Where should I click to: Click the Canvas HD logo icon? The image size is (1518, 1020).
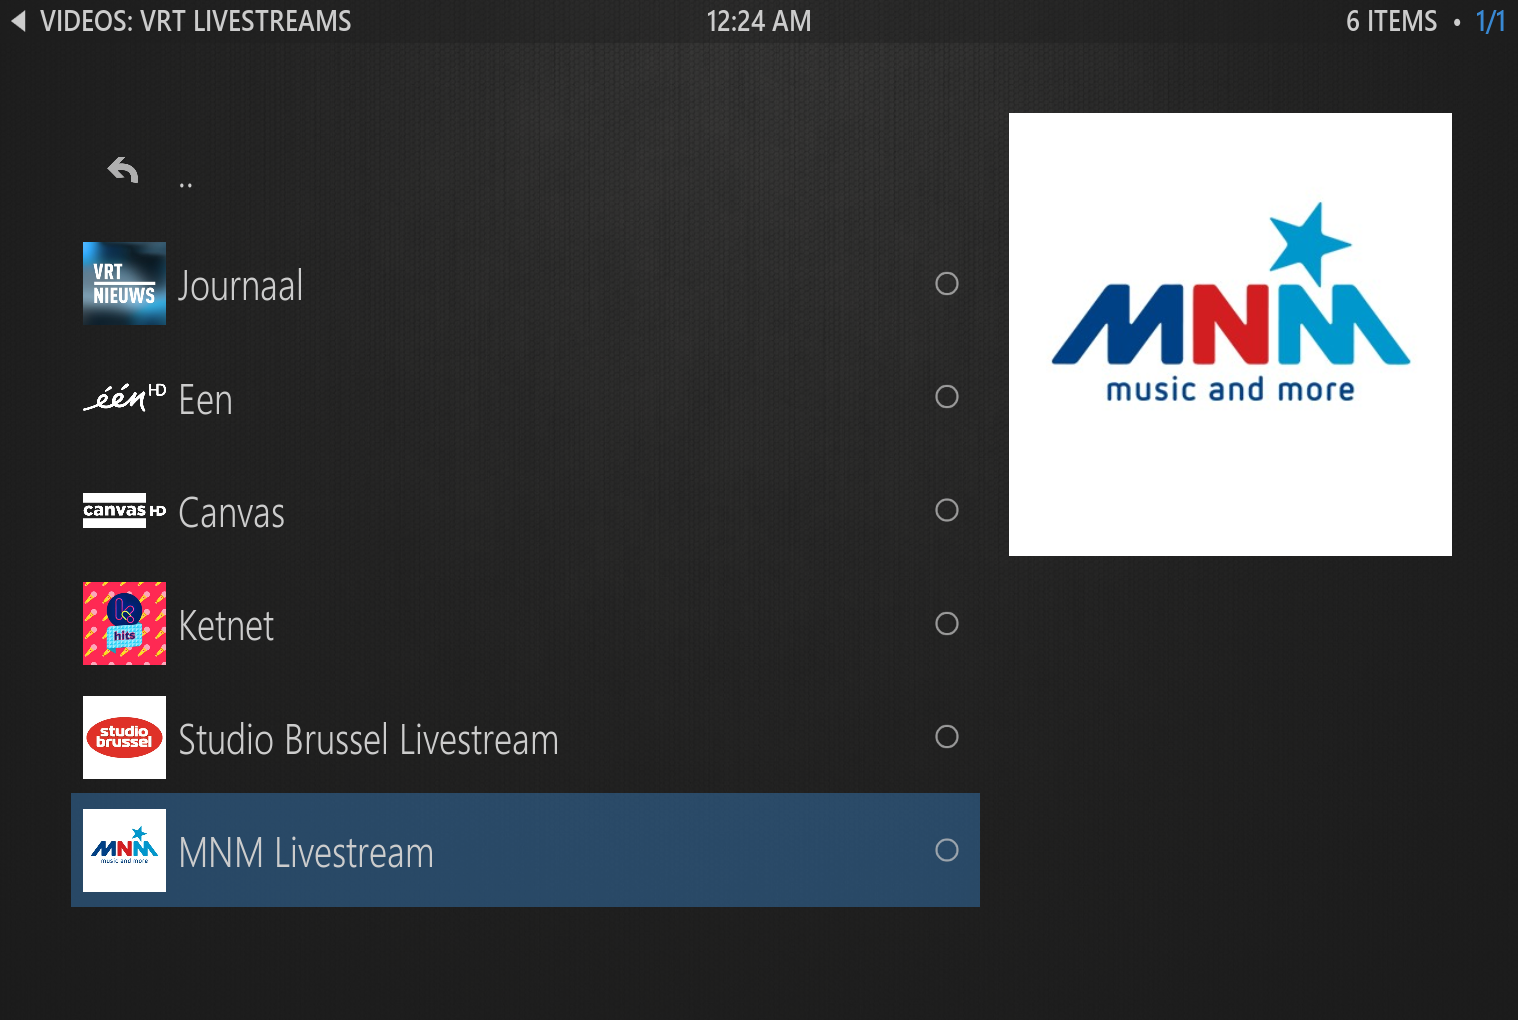[124, 510]
